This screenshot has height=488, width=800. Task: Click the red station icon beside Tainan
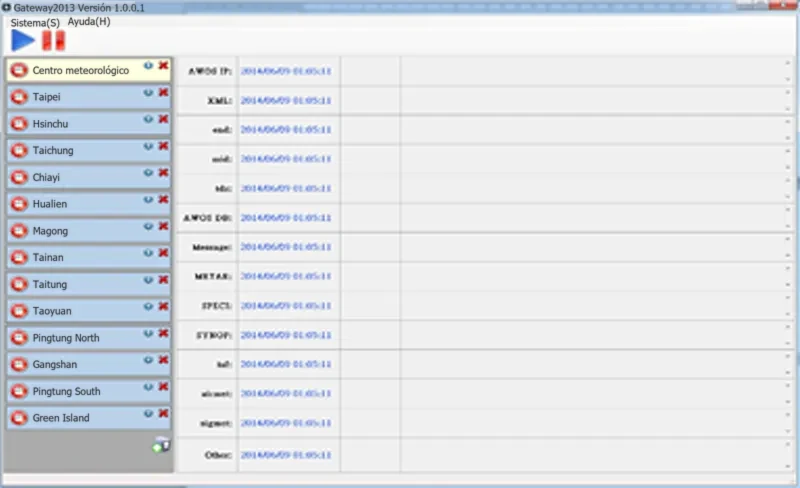point(19,257)
